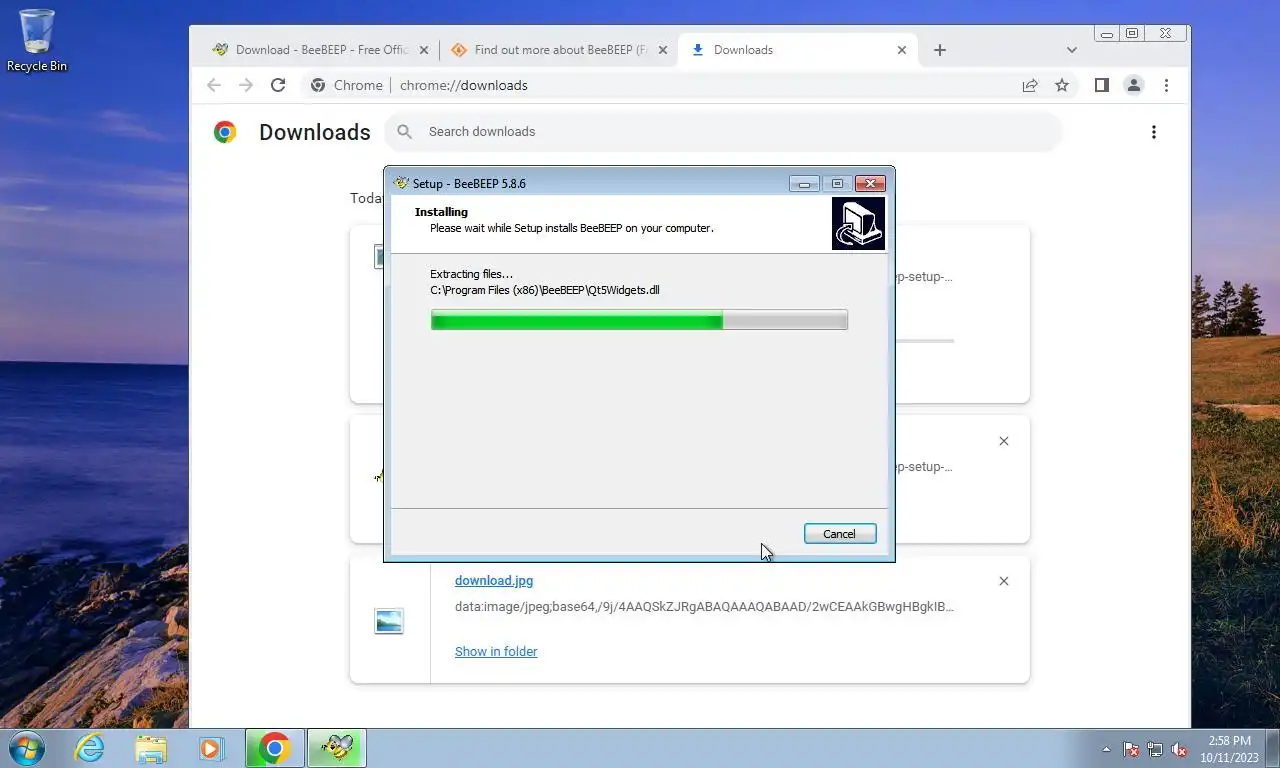
Task: Switch to the BeeBEEP setup taskbar button
Action: click(x=337, y=748)
